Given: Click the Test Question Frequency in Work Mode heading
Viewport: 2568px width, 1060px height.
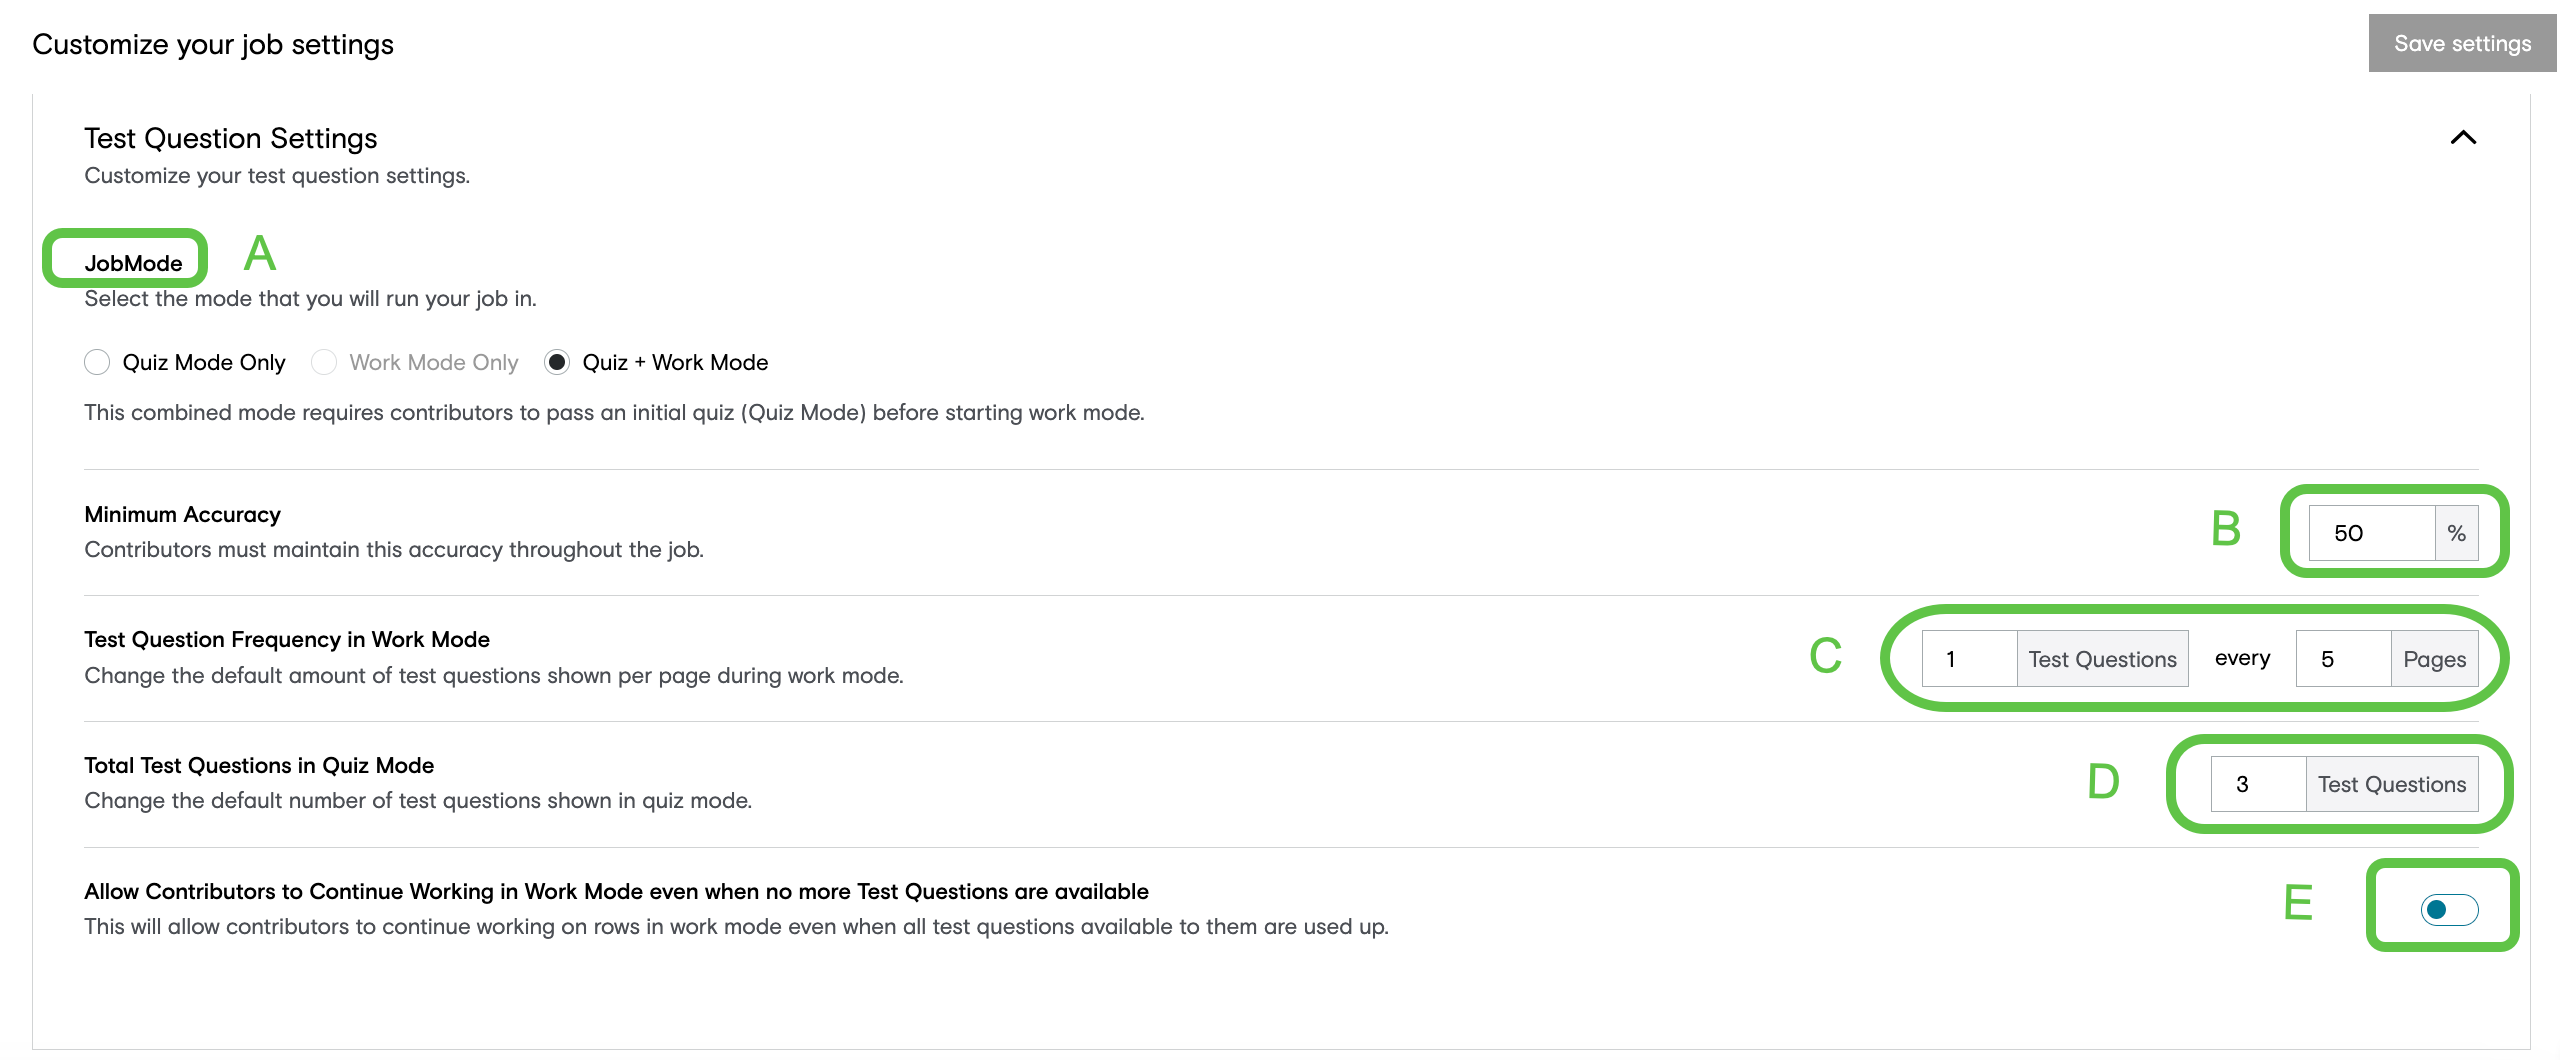Looking at the screenshot, I should (287, 639).
